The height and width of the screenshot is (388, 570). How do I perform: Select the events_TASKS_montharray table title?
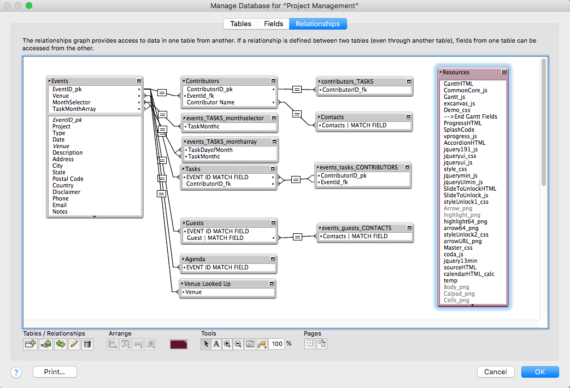point(222,142)
